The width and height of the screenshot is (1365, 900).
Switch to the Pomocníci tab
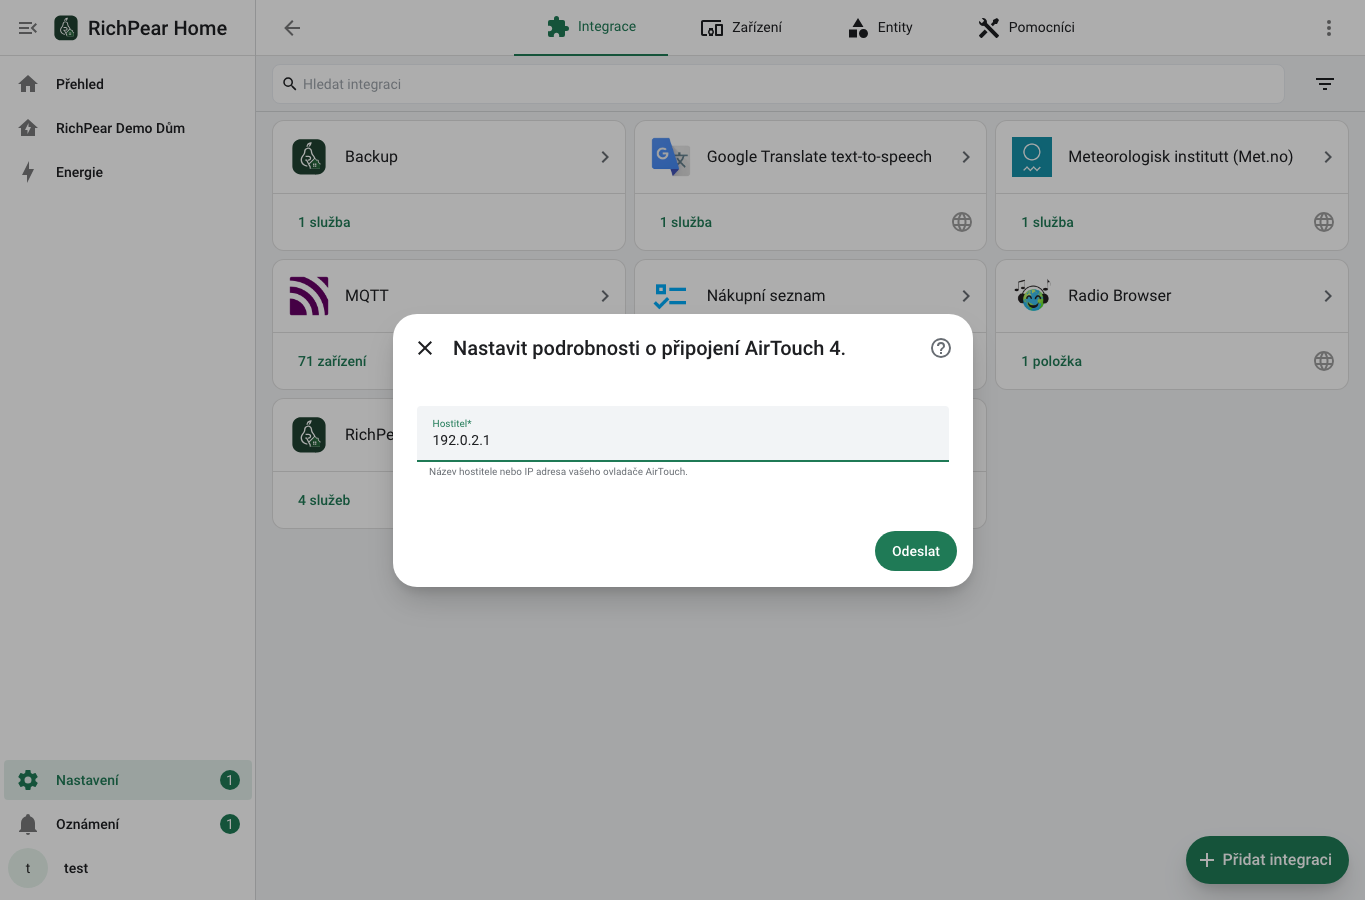pyautogui.click(x=1026, y=28)
